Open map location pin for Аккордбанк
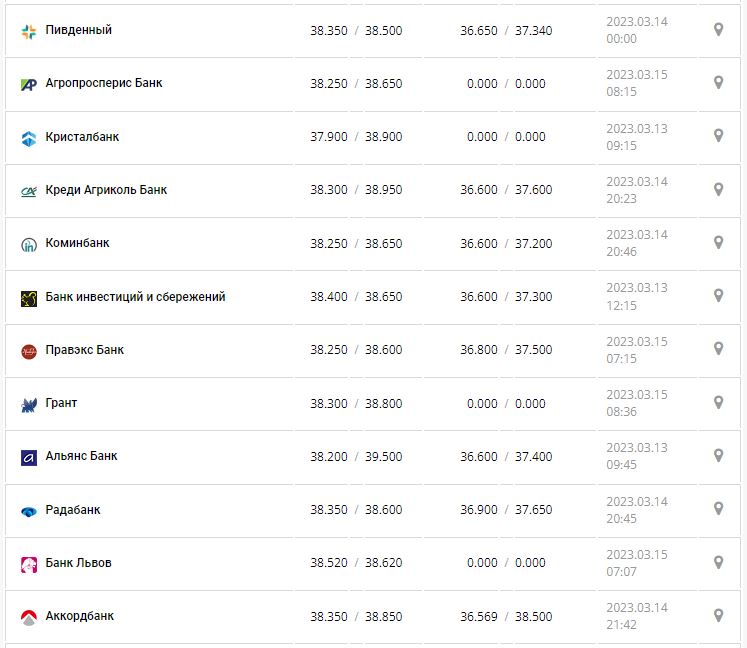Image resolution: width=747 pixels, height=648 pixels. 718,615
